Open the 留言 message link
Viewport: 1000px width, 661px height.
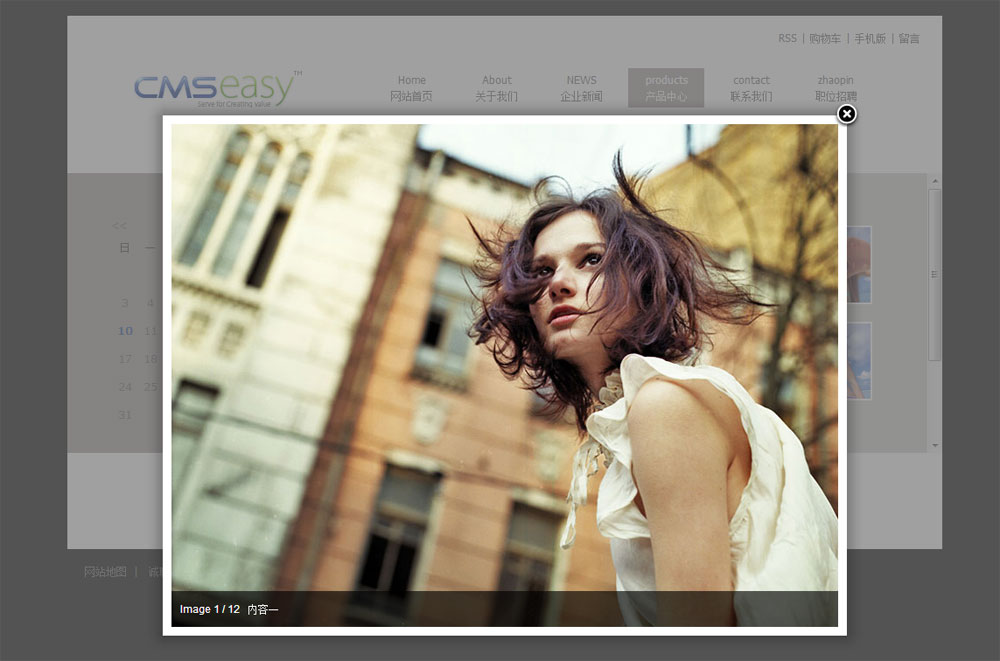909,39
